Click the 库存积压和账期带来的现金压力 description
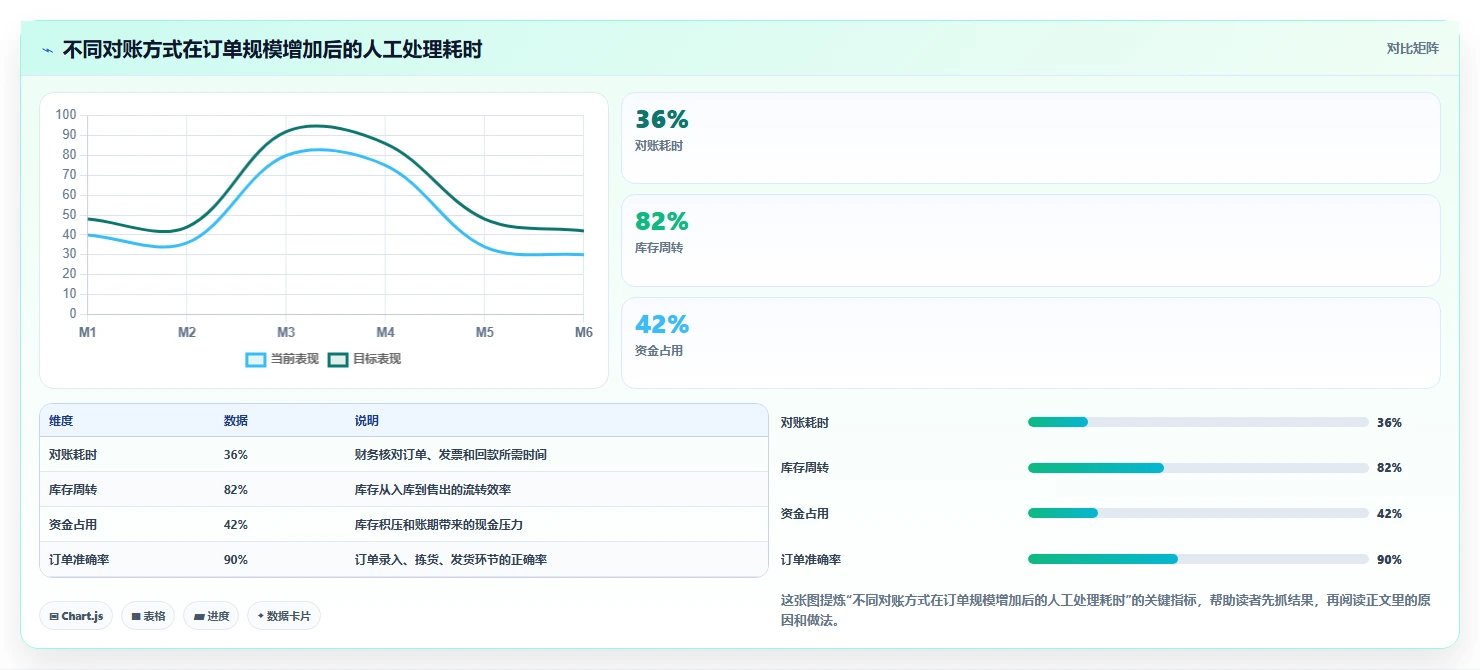The image size is (1480, 670). 439,524
